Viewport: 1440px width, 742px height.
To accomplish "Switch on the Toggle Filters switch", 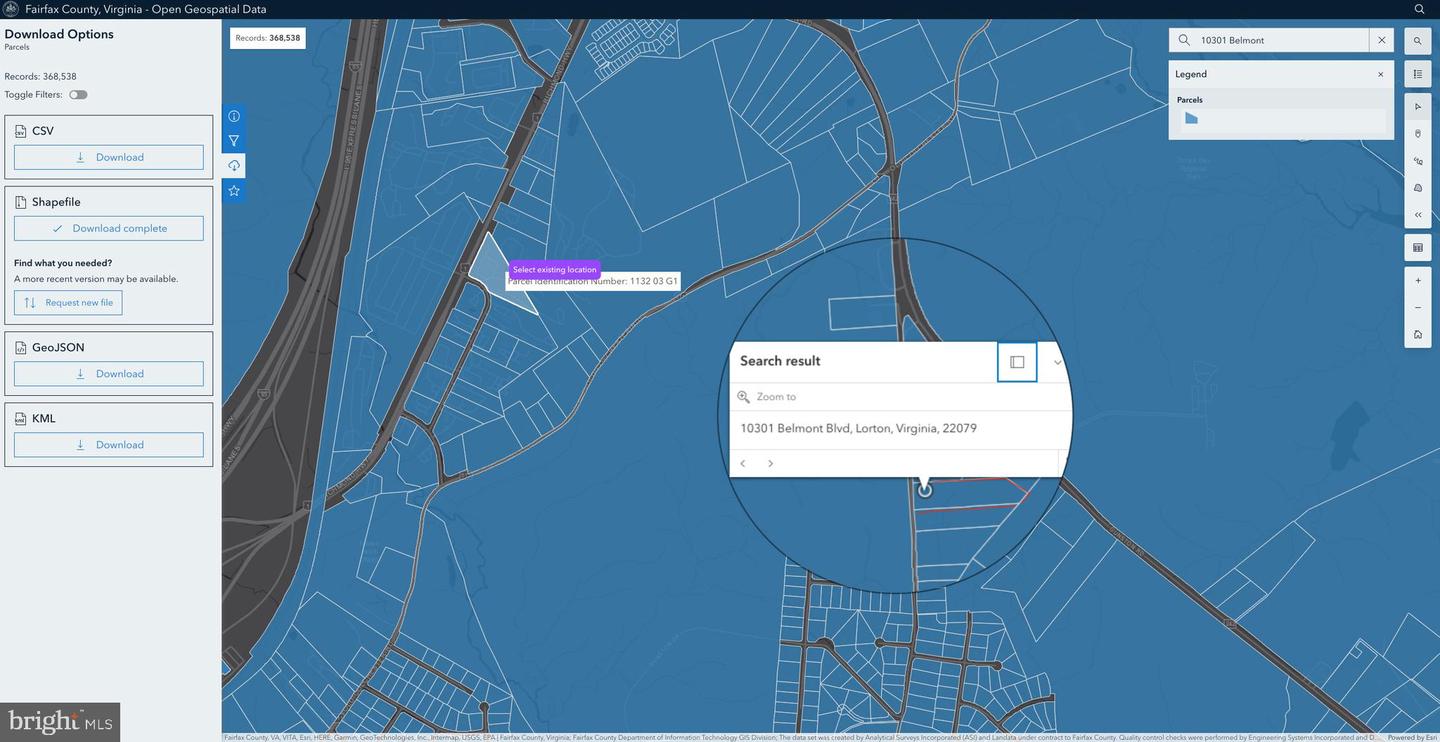I will 78,95.
